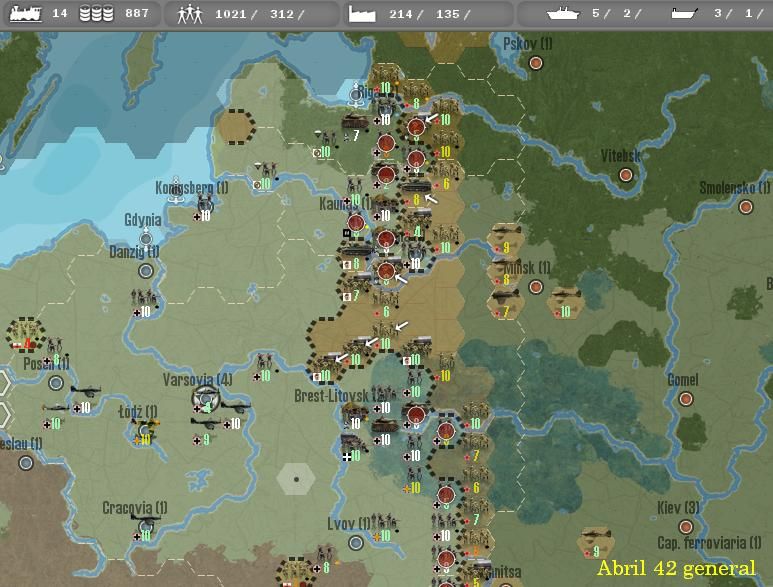Select the anchor port icon at Gdynia
The image size is (773, 587).
click(146, 236)
